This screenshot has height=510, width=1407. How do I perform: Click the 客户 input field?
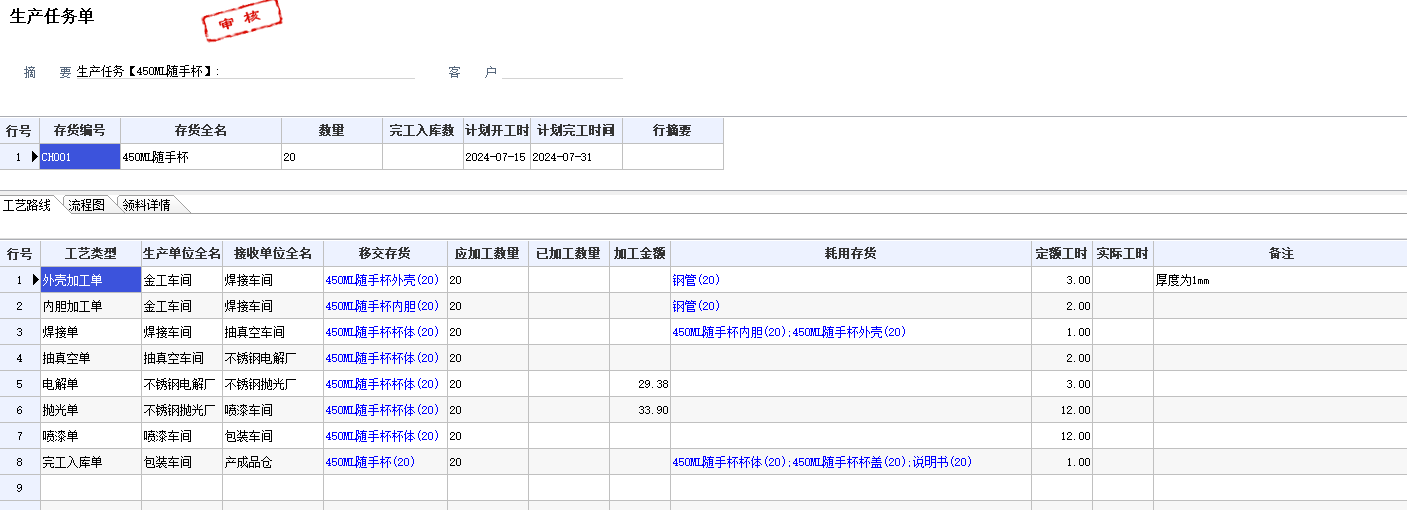tap(562, 72)
